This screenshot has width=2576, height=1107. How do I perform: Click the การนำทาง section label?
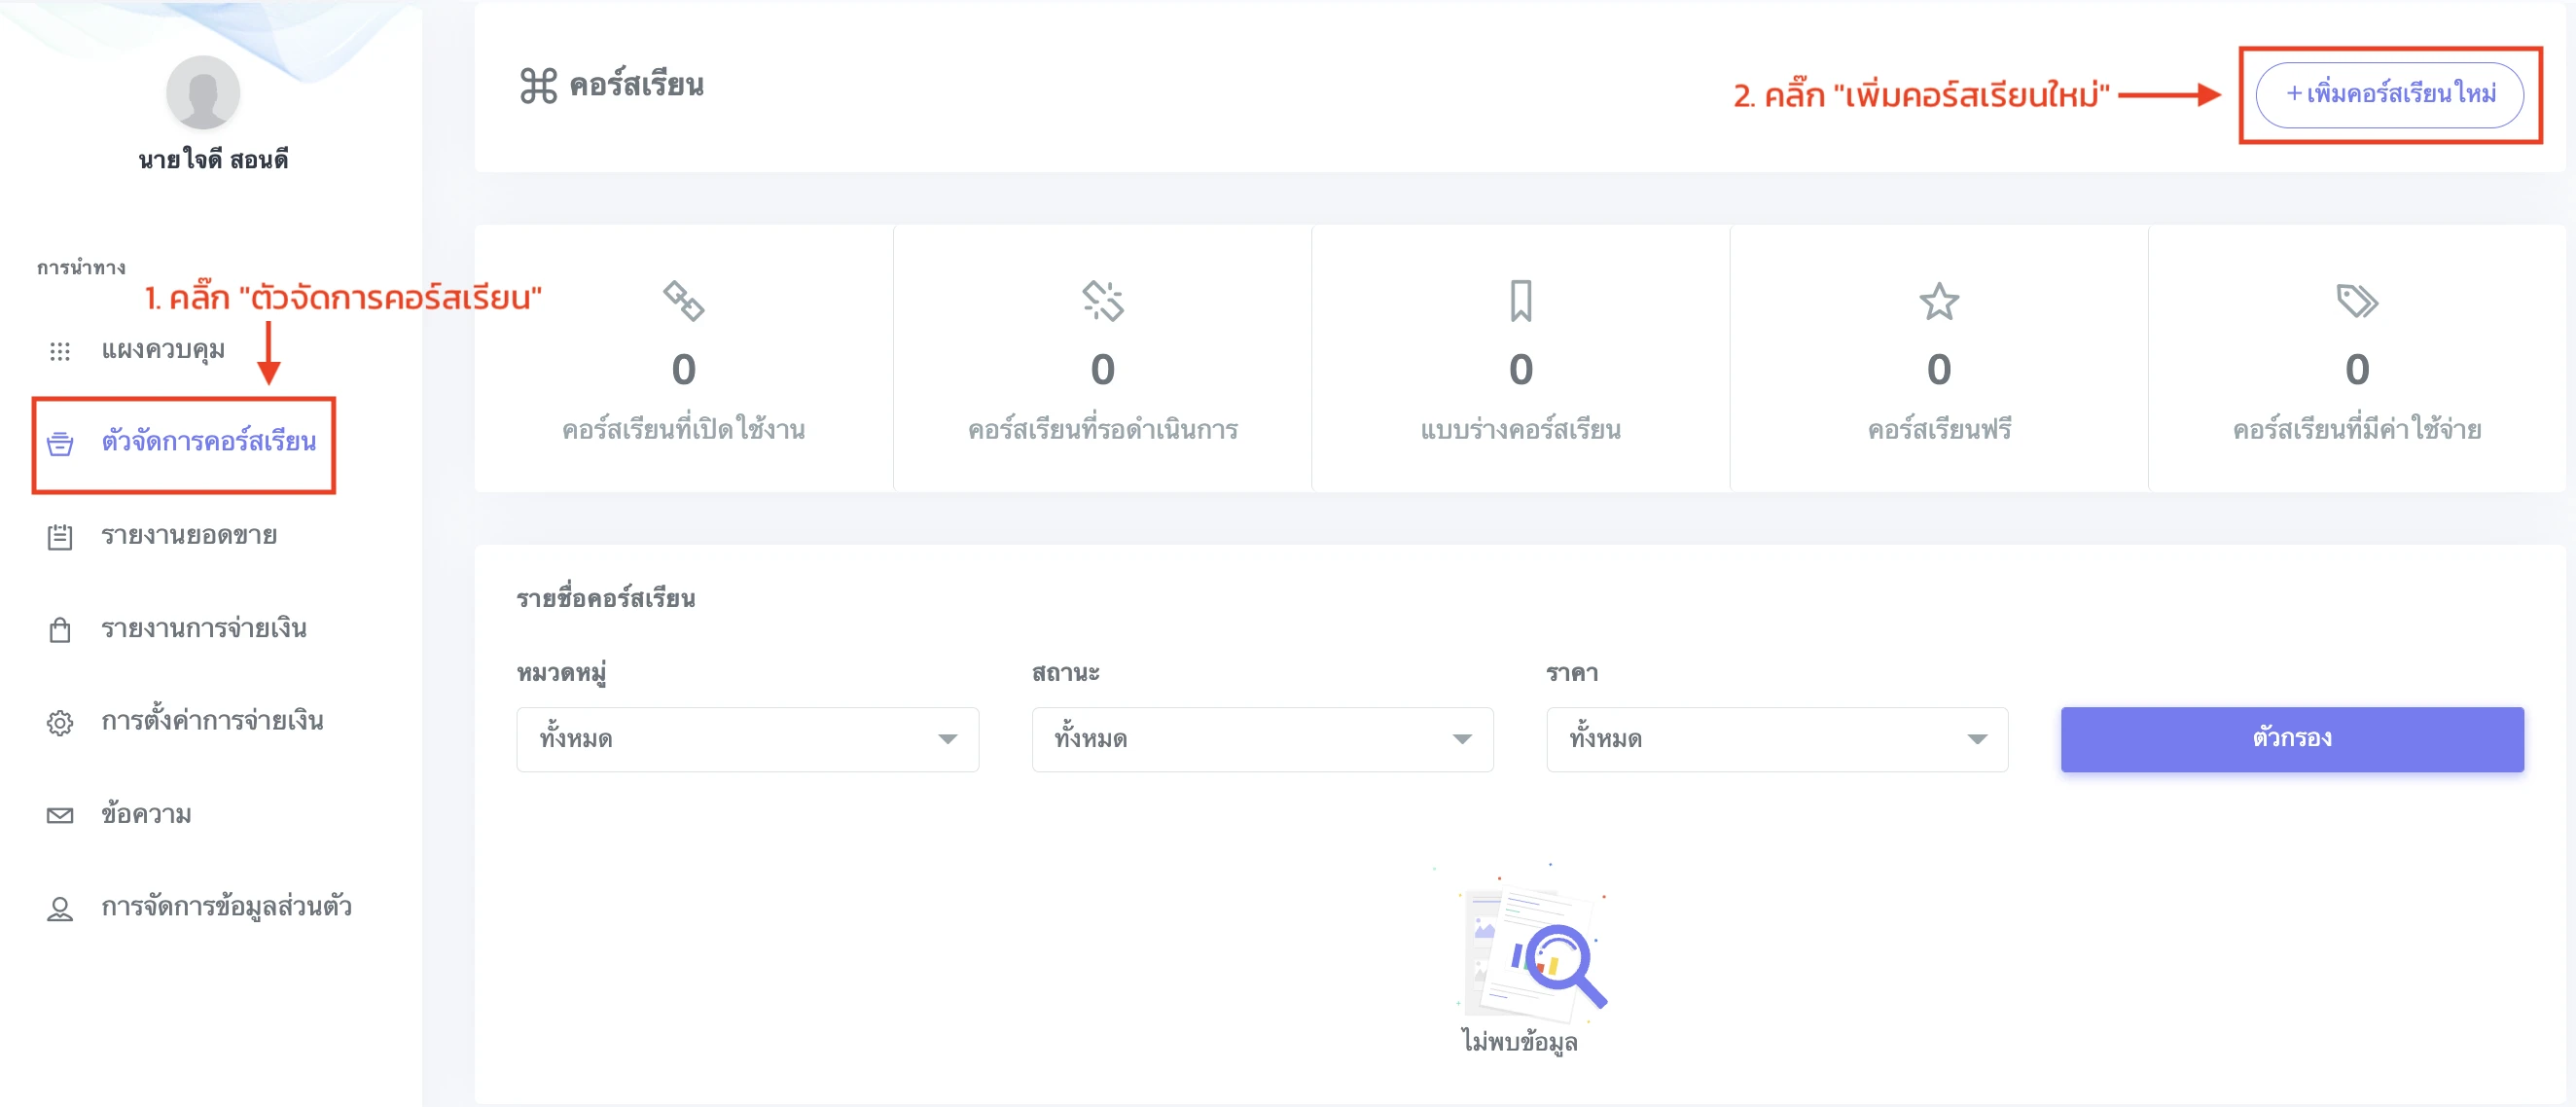pyautogui.click(x=81, y=267)
